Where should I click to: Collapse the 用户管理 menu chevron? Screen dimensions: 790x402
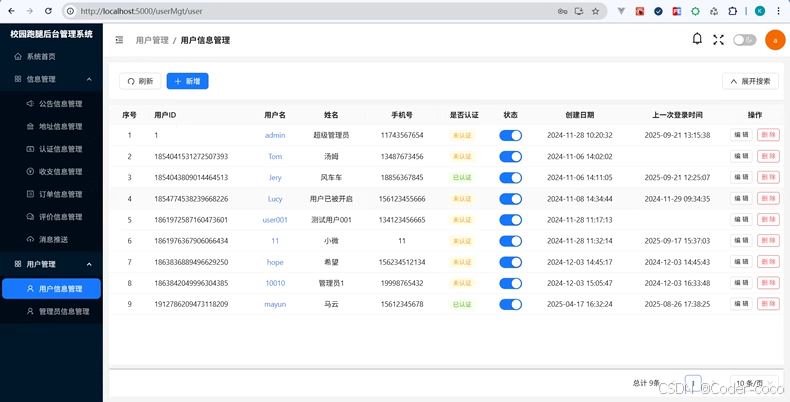89,264
